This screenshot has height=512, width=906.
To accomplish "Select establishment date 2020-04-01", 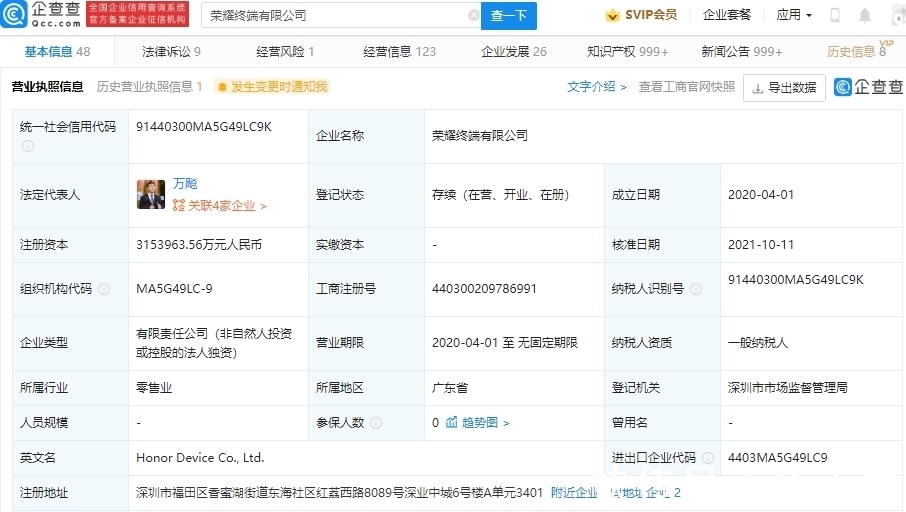I will tap(761, 195).
